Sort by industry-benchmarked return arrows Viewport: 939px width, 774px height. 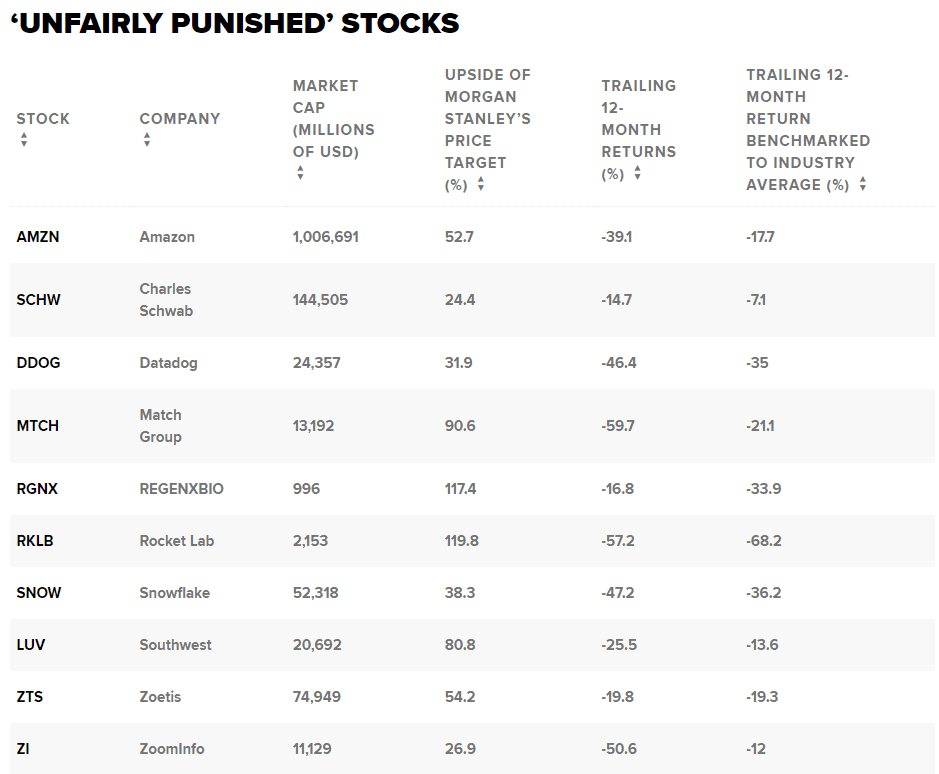click(862, 184)
